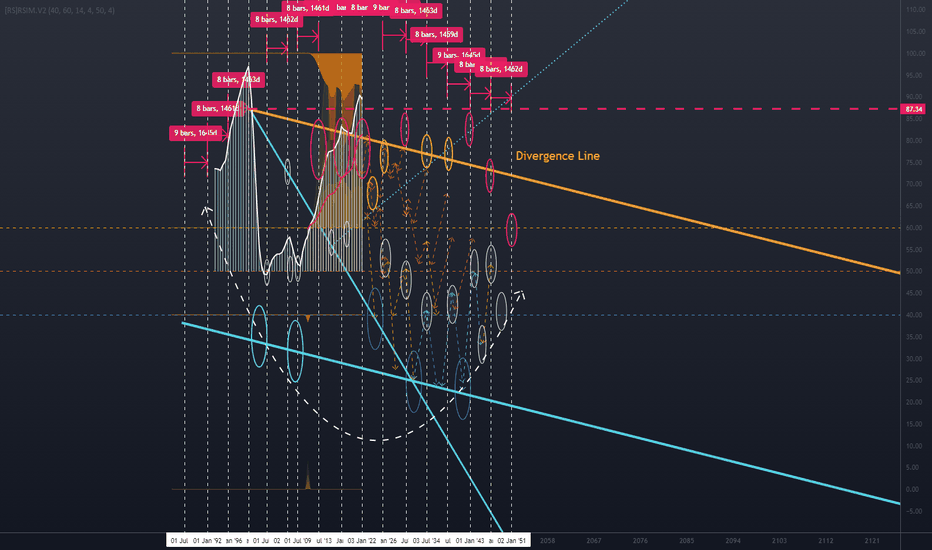932x550 pixels.
Task: Click the -5.00 price scale label
Action: [x=915, y=511]
